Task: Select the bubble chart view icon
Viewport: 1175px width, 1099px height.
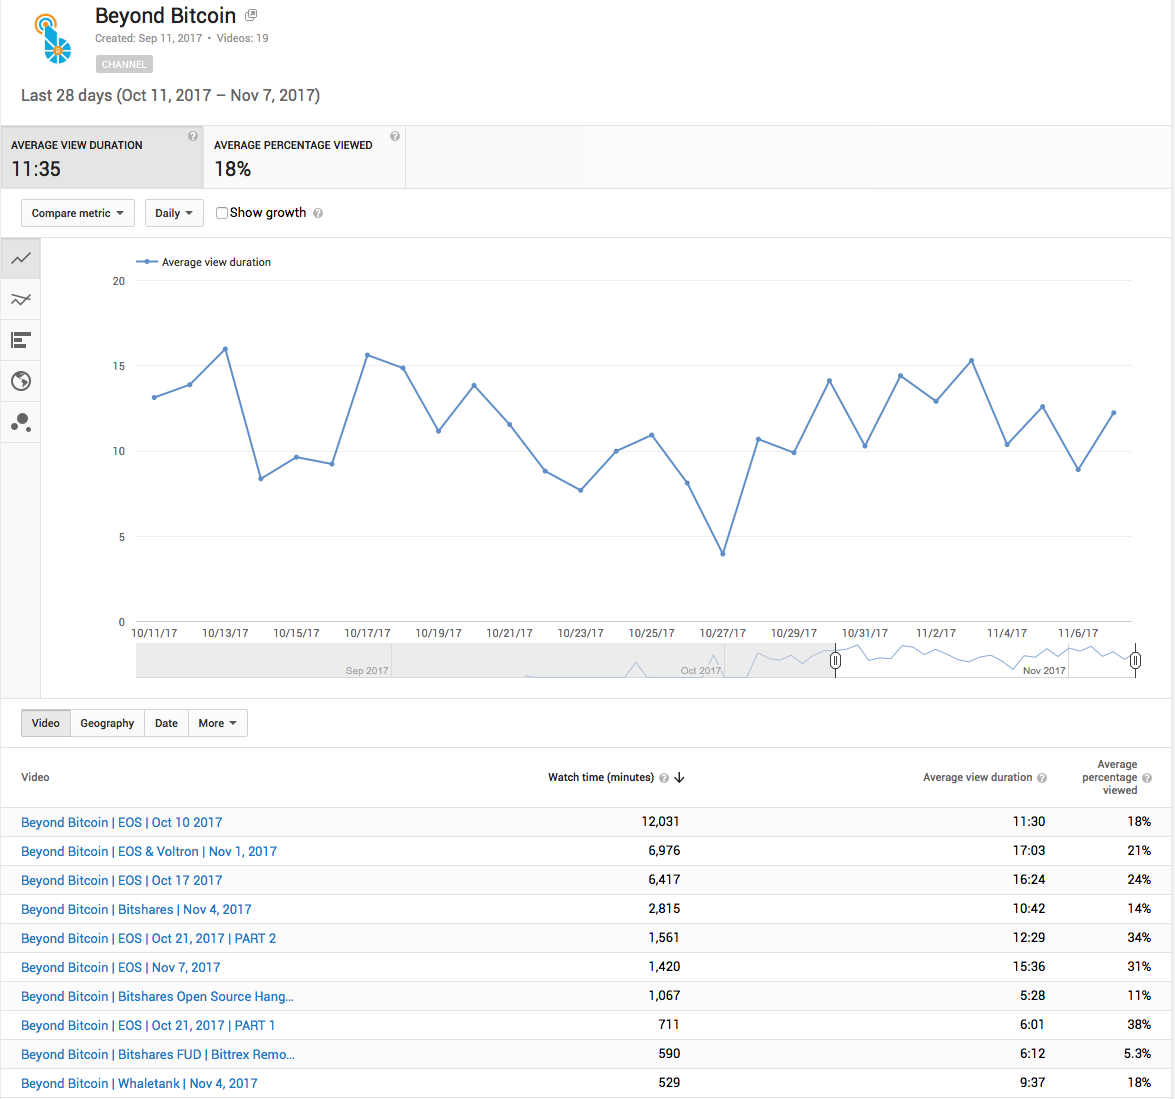Action: tap(21, 423)
